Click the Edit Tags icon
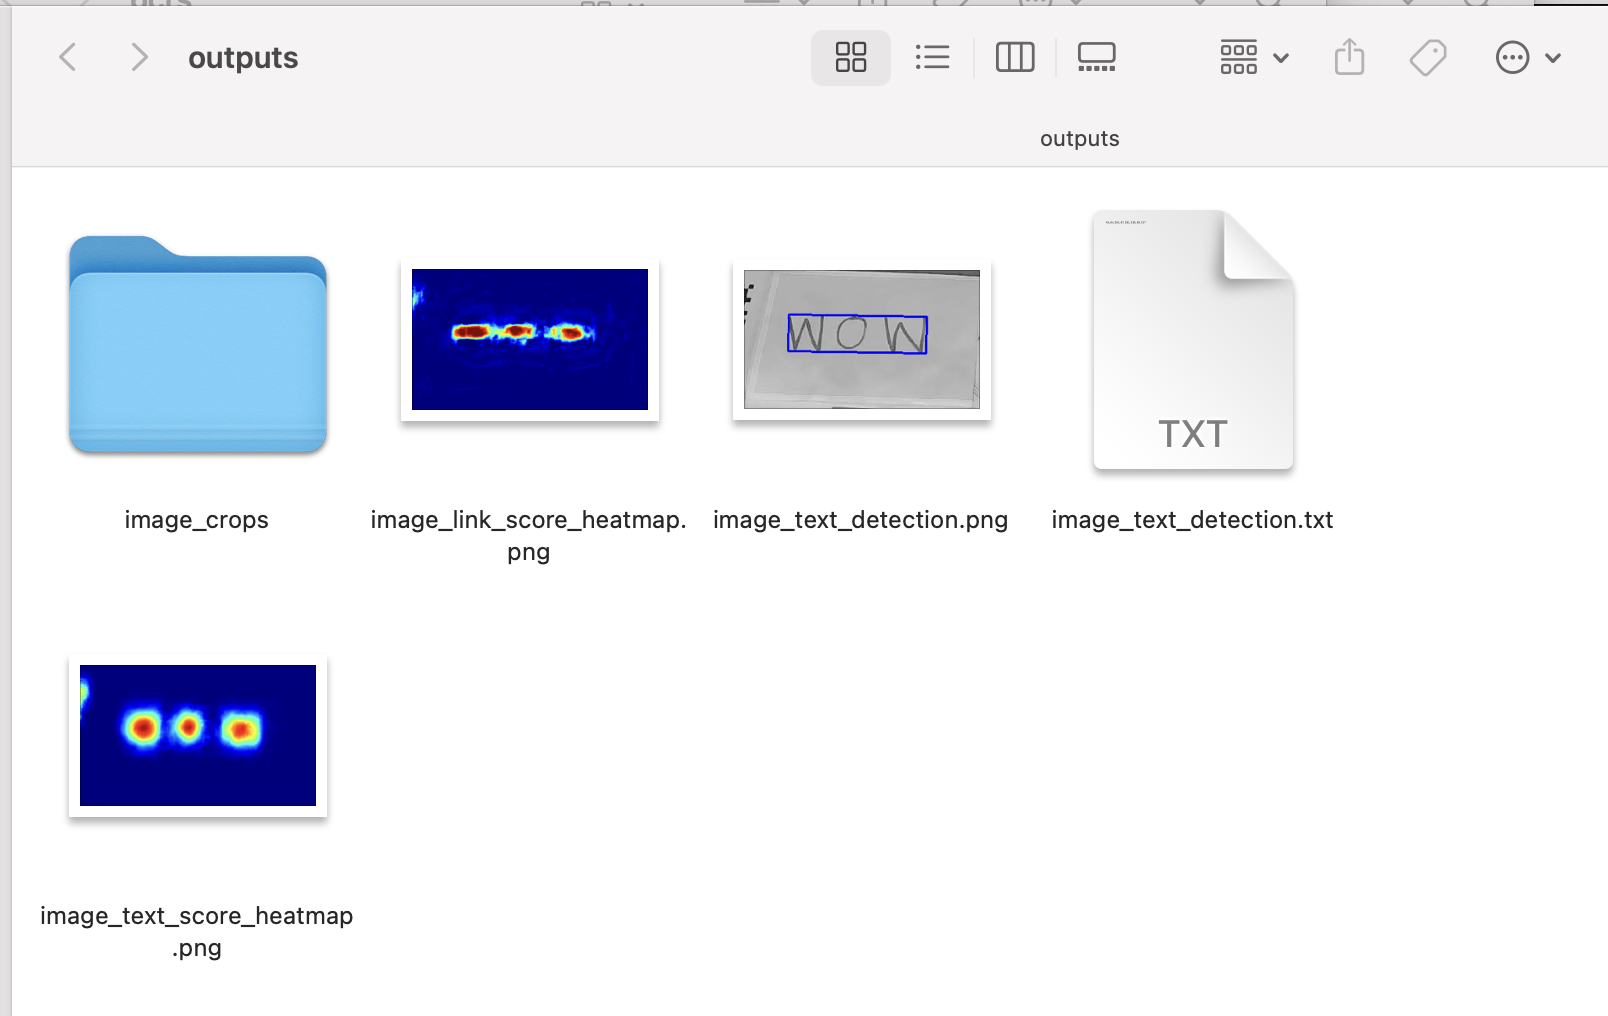Screen dimensions: 1608x1016 click(x=1428, y=58)
